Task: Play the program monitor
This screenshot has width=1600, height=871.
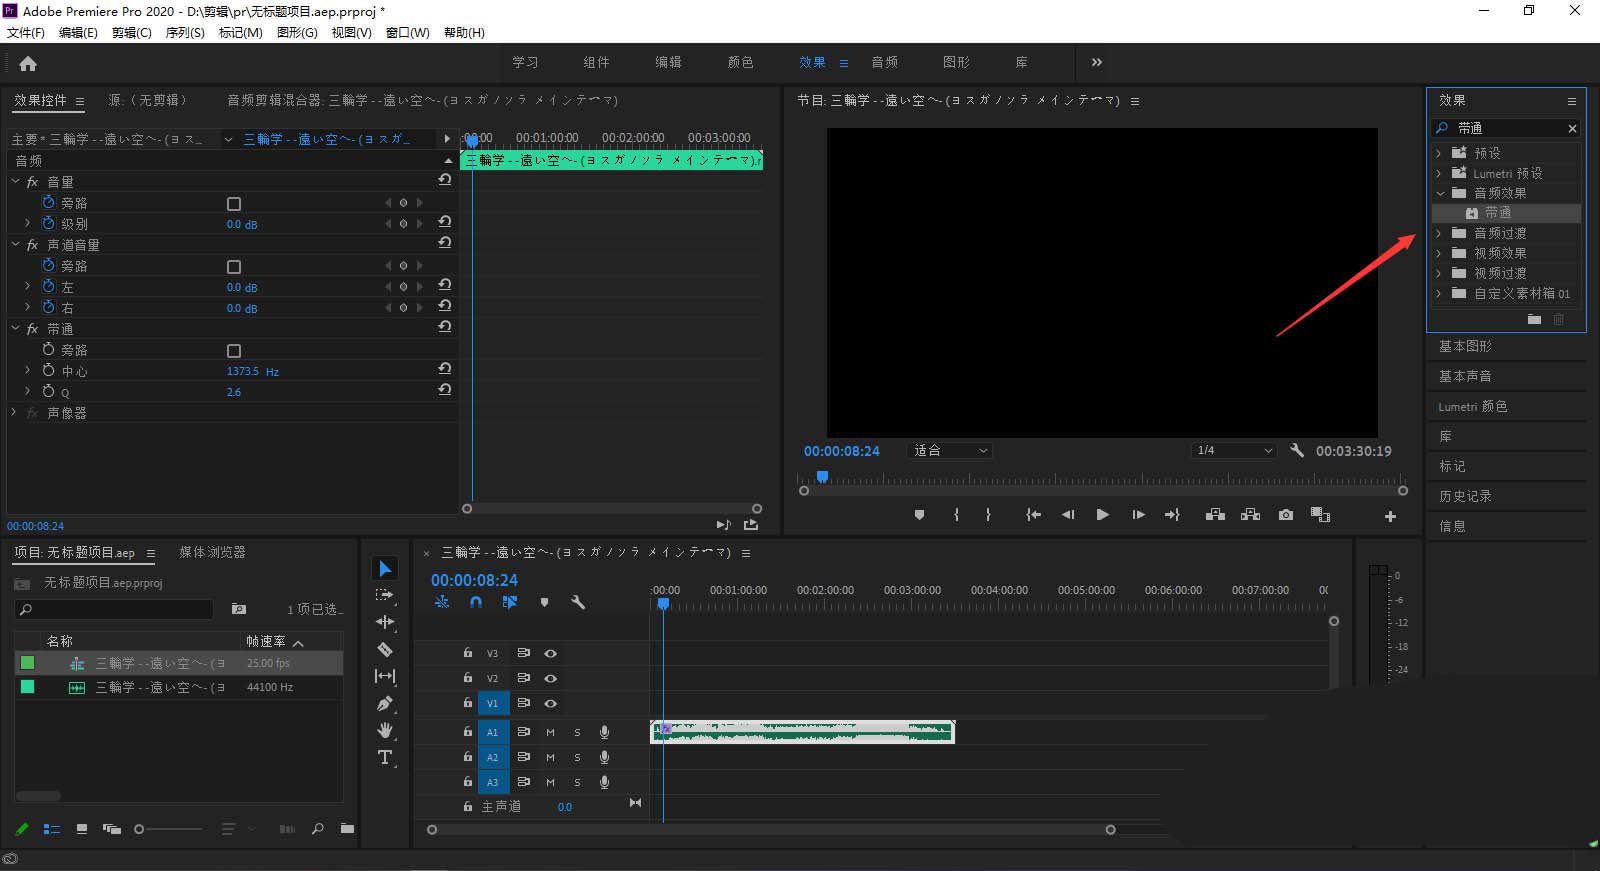Action: (x=1102, y=515)
